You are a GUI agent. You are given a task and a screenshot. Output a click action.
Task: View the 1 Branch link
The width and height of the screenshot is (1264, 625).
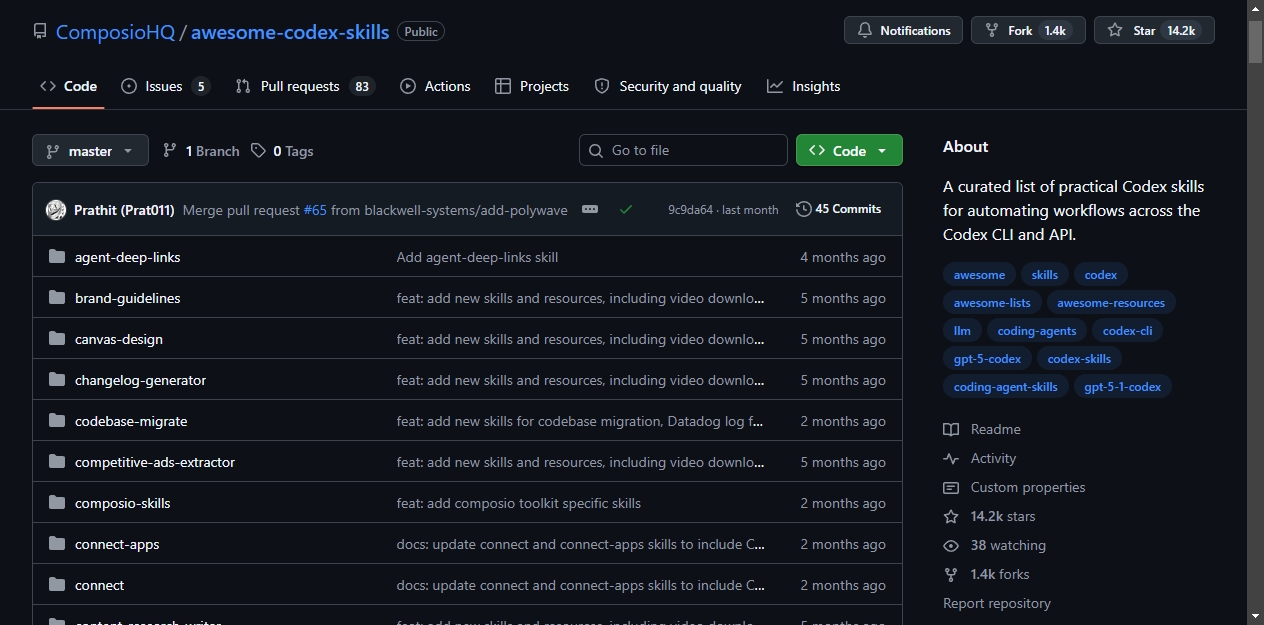(x=201, y=151)
